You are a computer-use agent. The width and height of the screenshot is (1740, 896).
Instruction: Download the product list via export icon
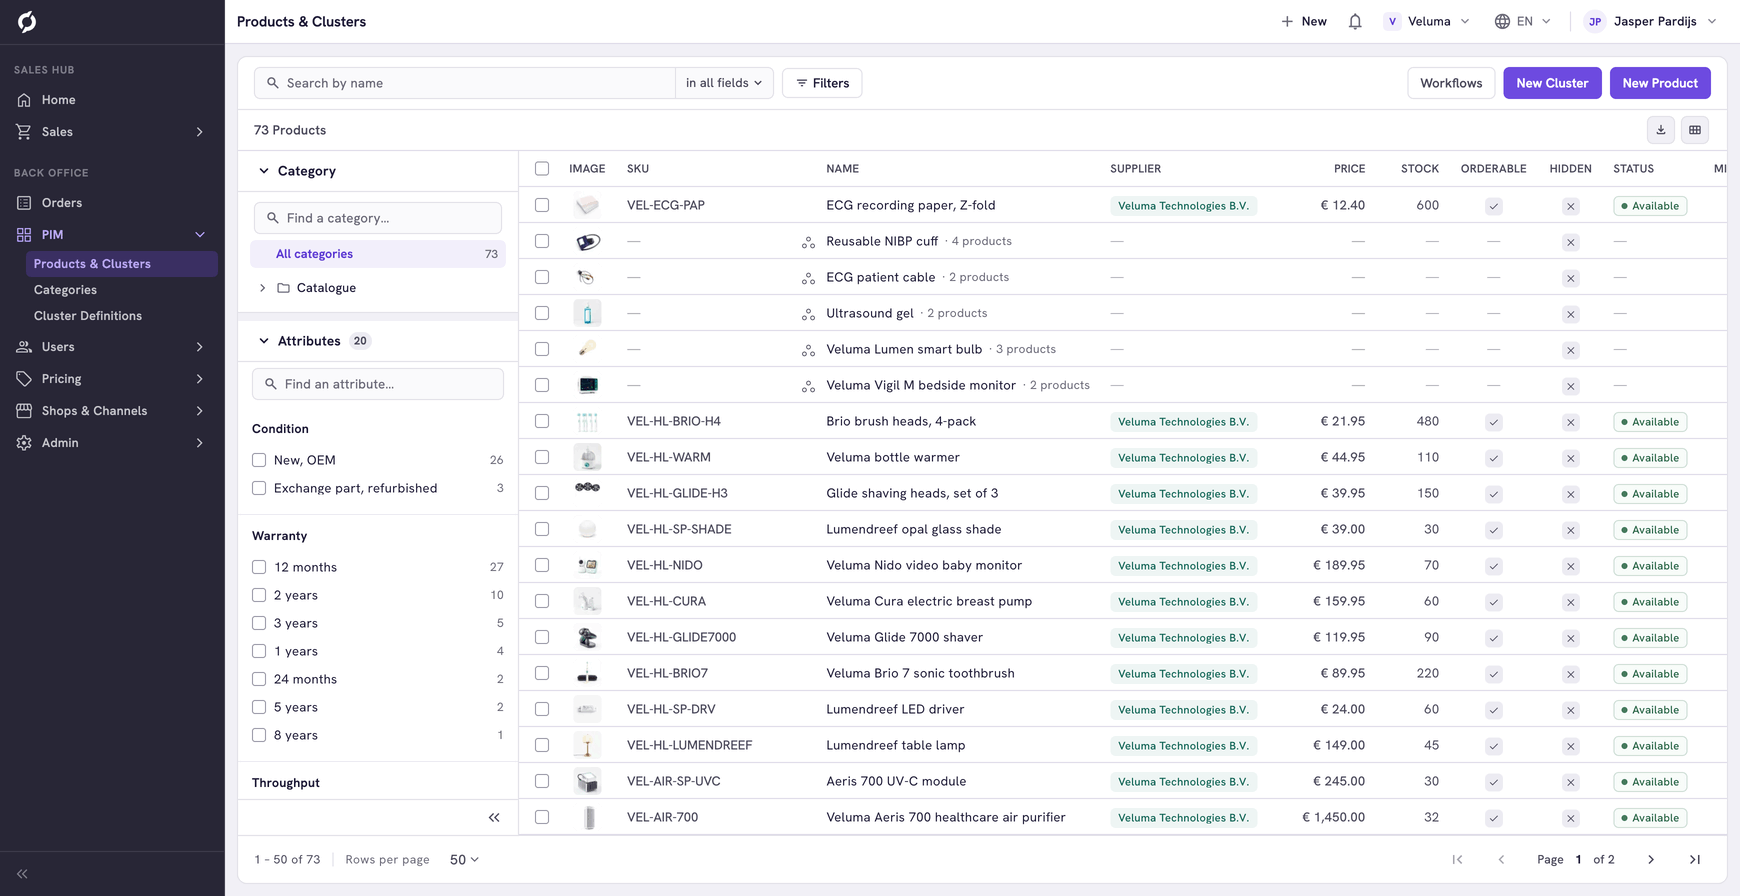(x=1661, y=130)
